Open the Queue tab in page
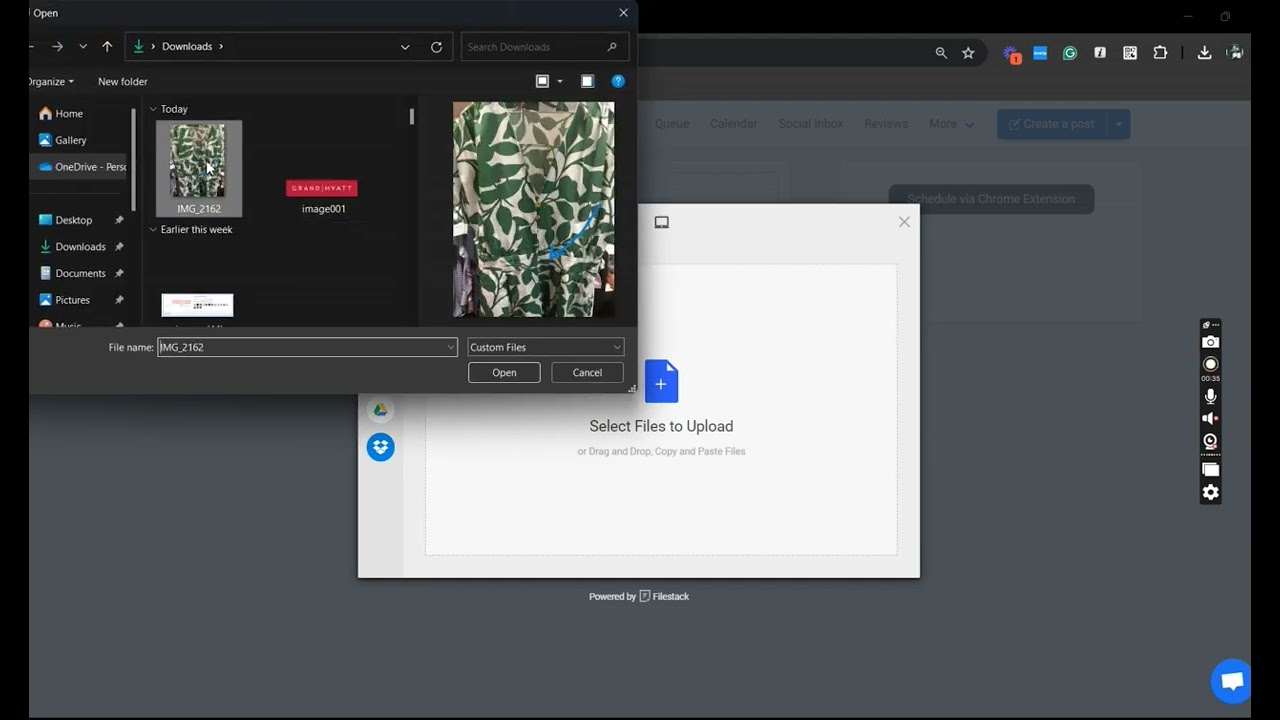The image size is (1280, 720). click(x=672, y=124)
